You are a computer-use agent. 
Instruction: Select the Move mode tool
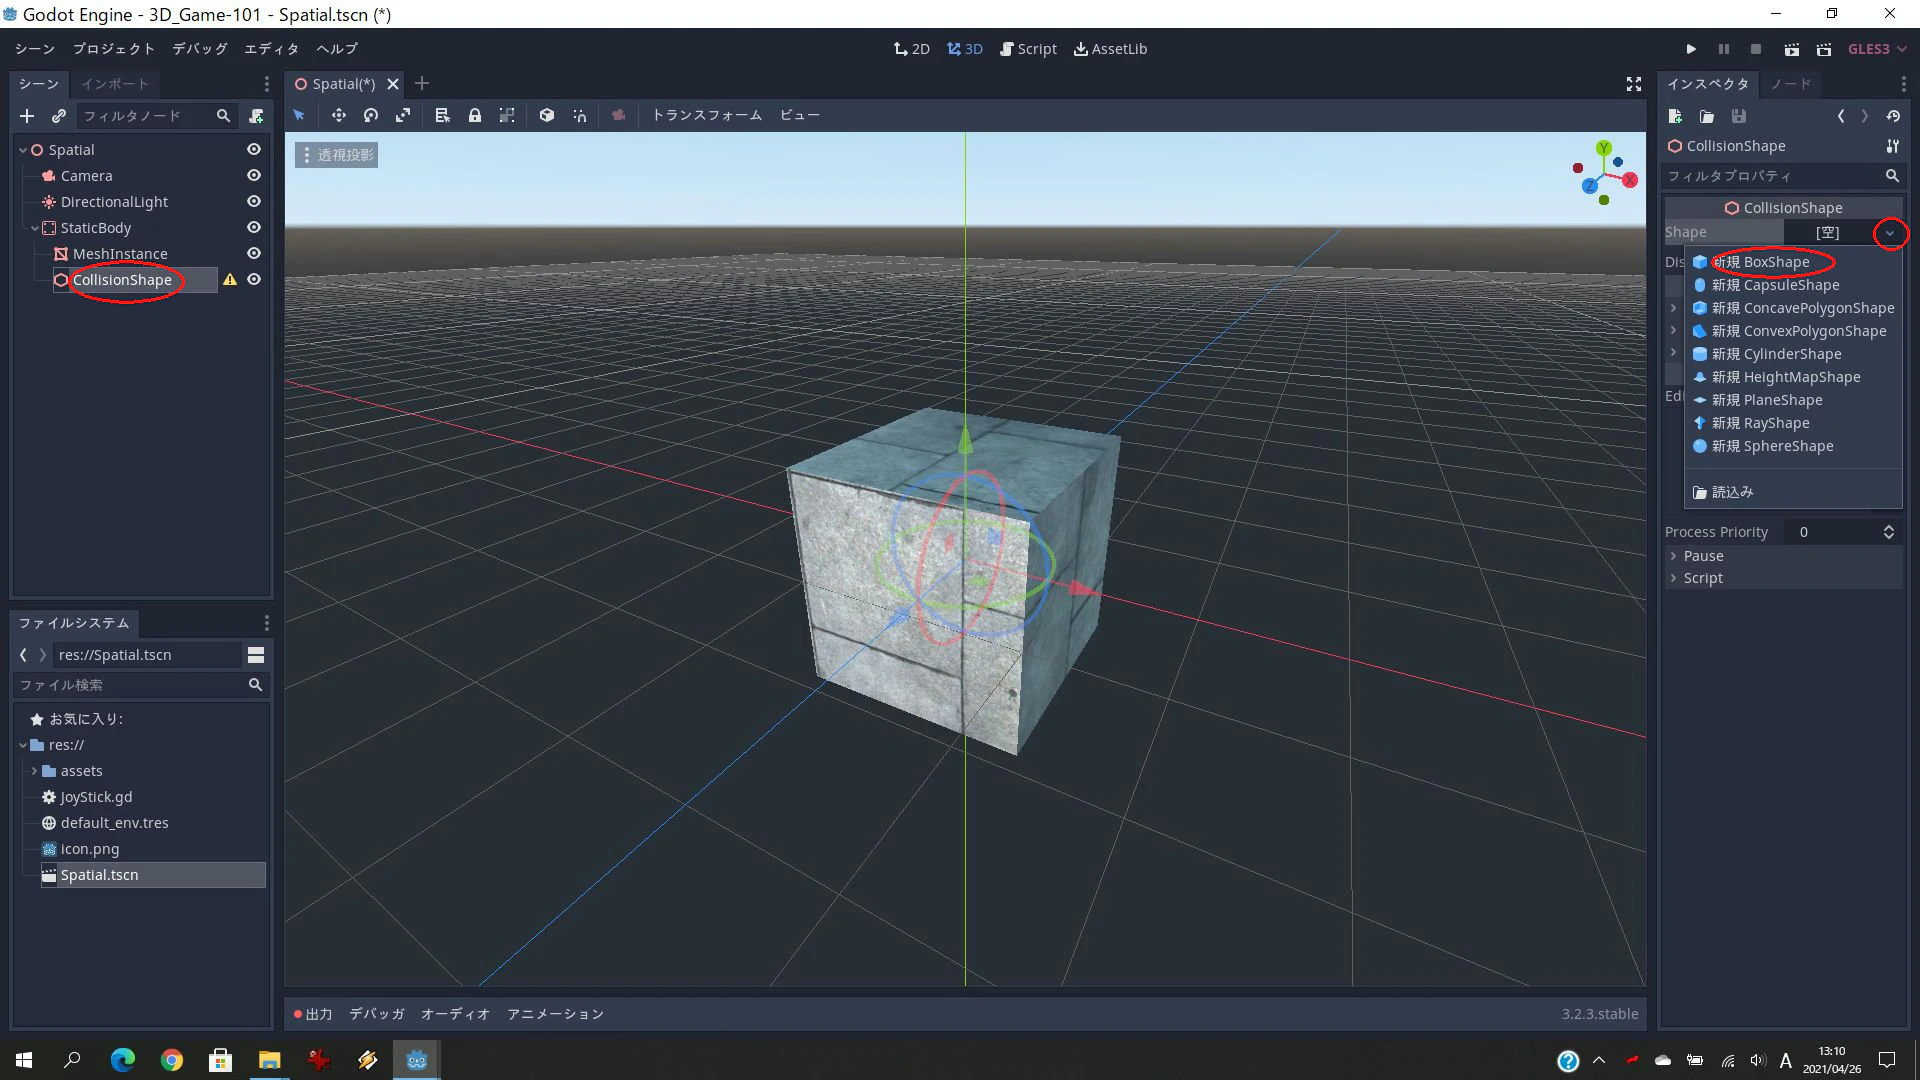point(339,115)
